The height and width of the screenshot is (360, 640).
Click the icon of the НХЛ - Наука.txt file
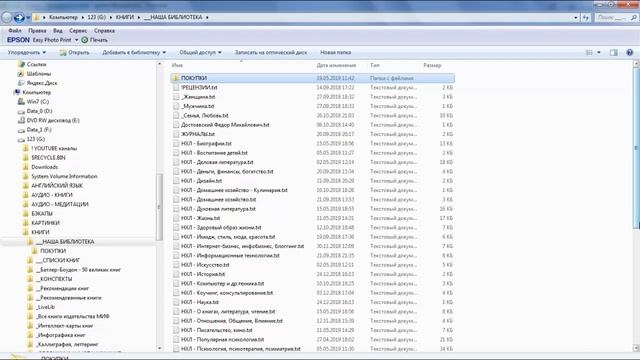pyautogui.click(x=176, y=302)
